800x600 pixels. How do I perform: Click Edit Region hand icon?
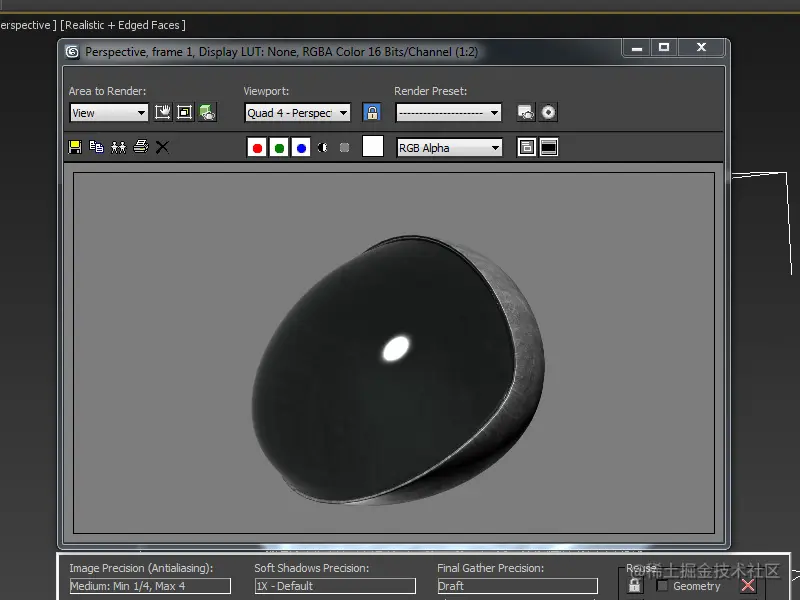coord(163,112)
